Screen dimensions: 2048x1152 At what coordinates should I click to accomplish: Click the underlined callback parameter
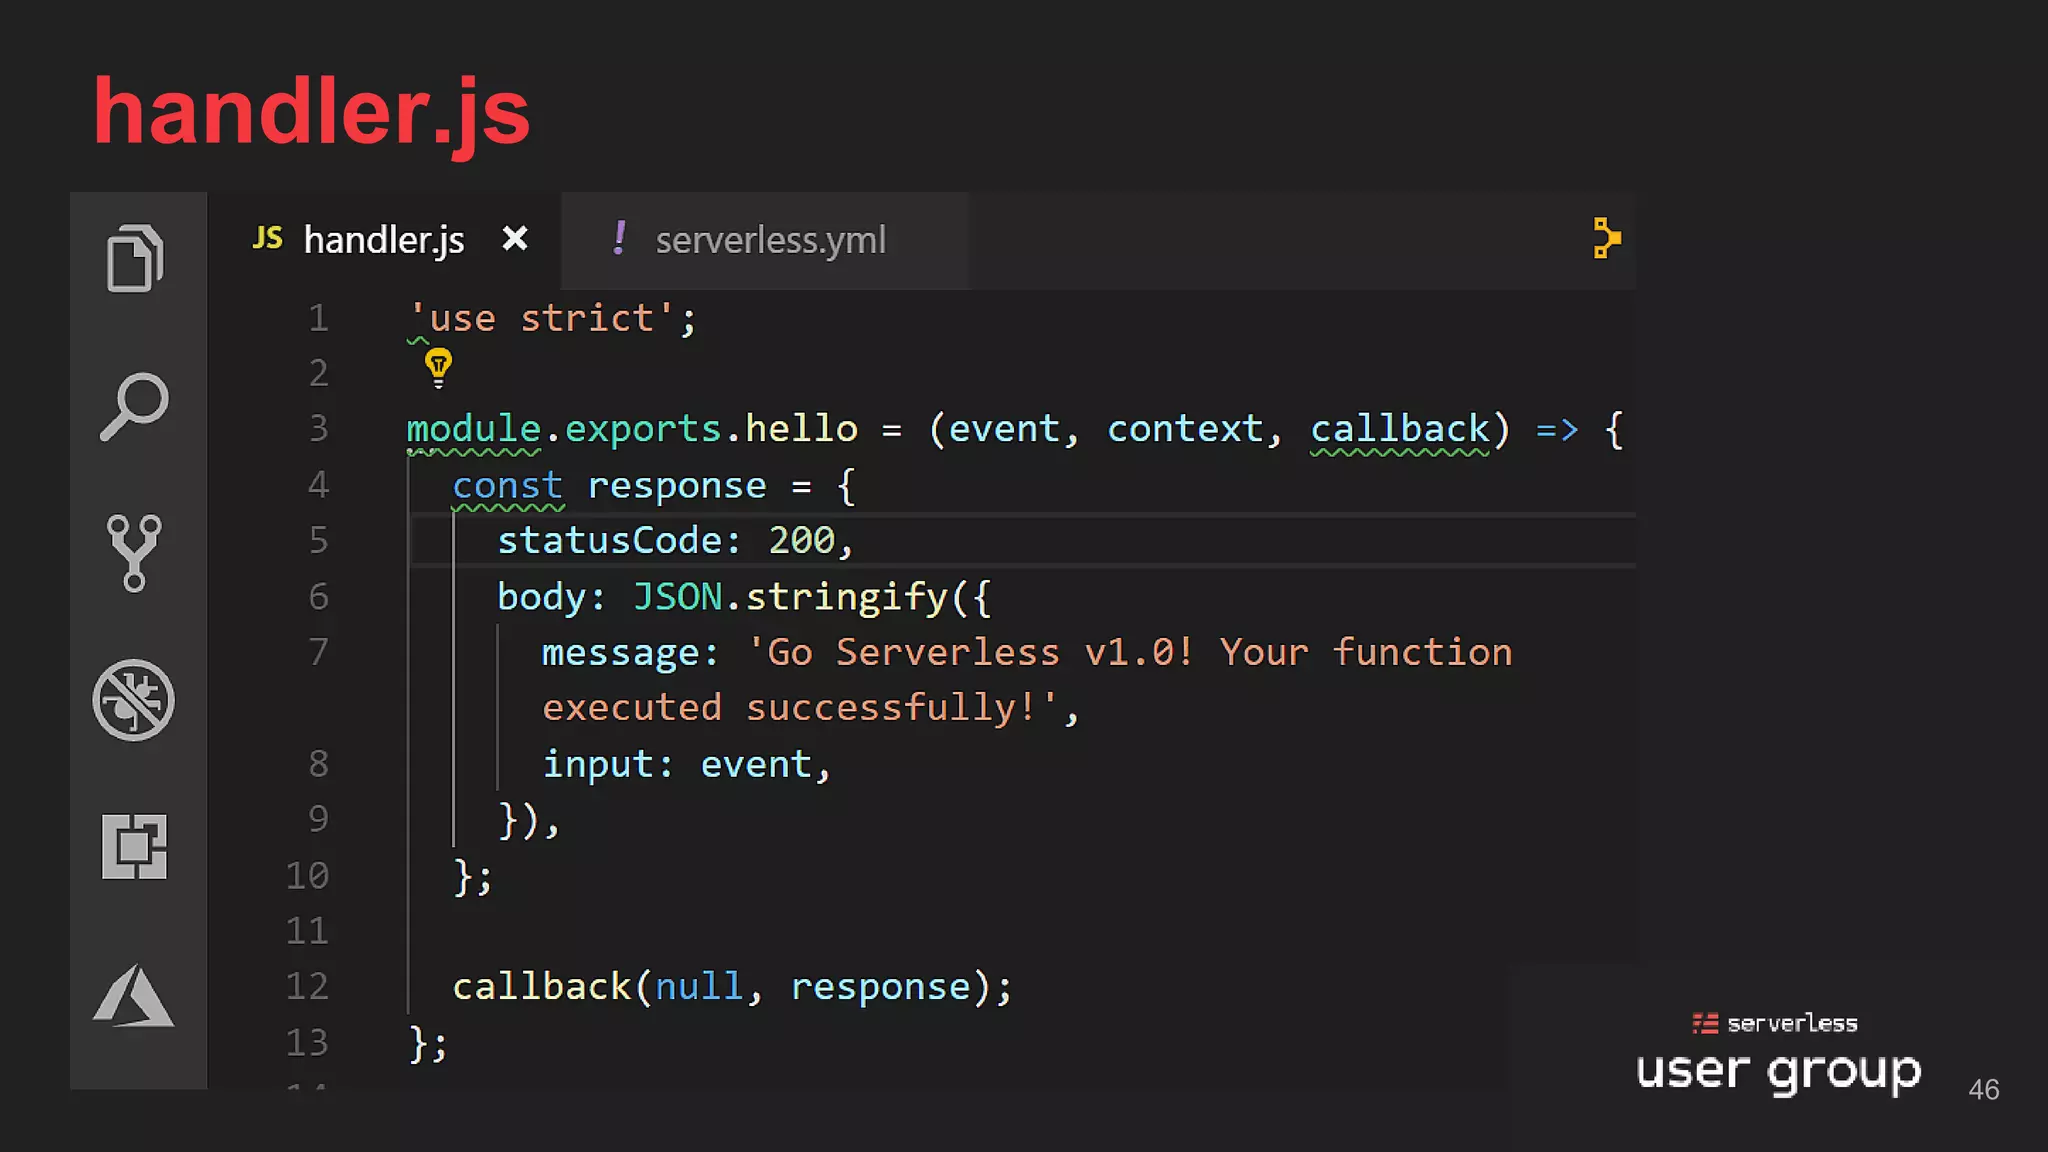(x=1400, y=429)
